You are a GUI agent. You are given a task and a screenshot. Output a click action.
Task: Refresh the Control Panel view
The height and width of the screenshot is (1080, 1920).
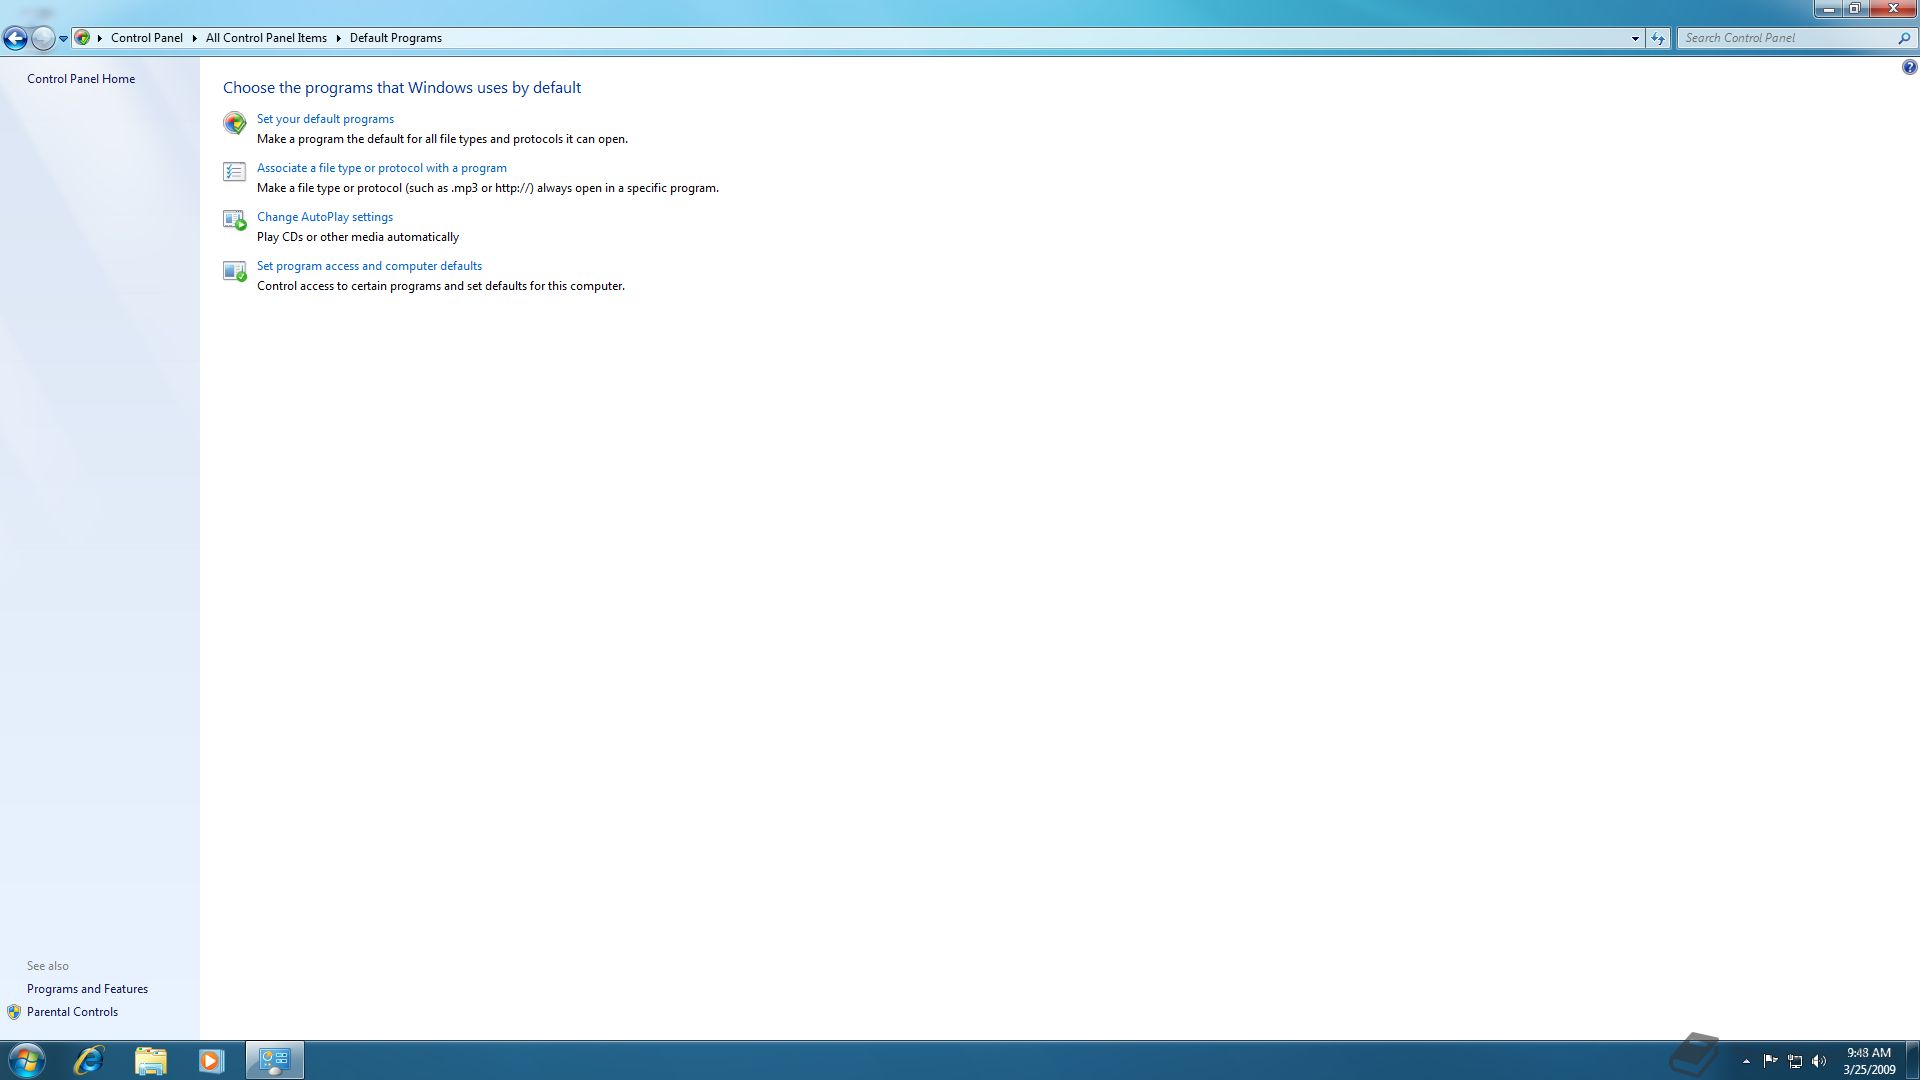click(1658, 38)
